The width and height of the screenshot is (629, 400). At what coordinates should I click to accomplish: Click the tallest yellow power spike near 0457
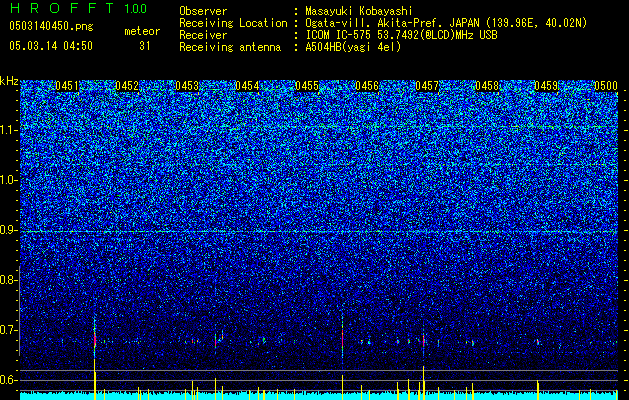pos(423,382)
